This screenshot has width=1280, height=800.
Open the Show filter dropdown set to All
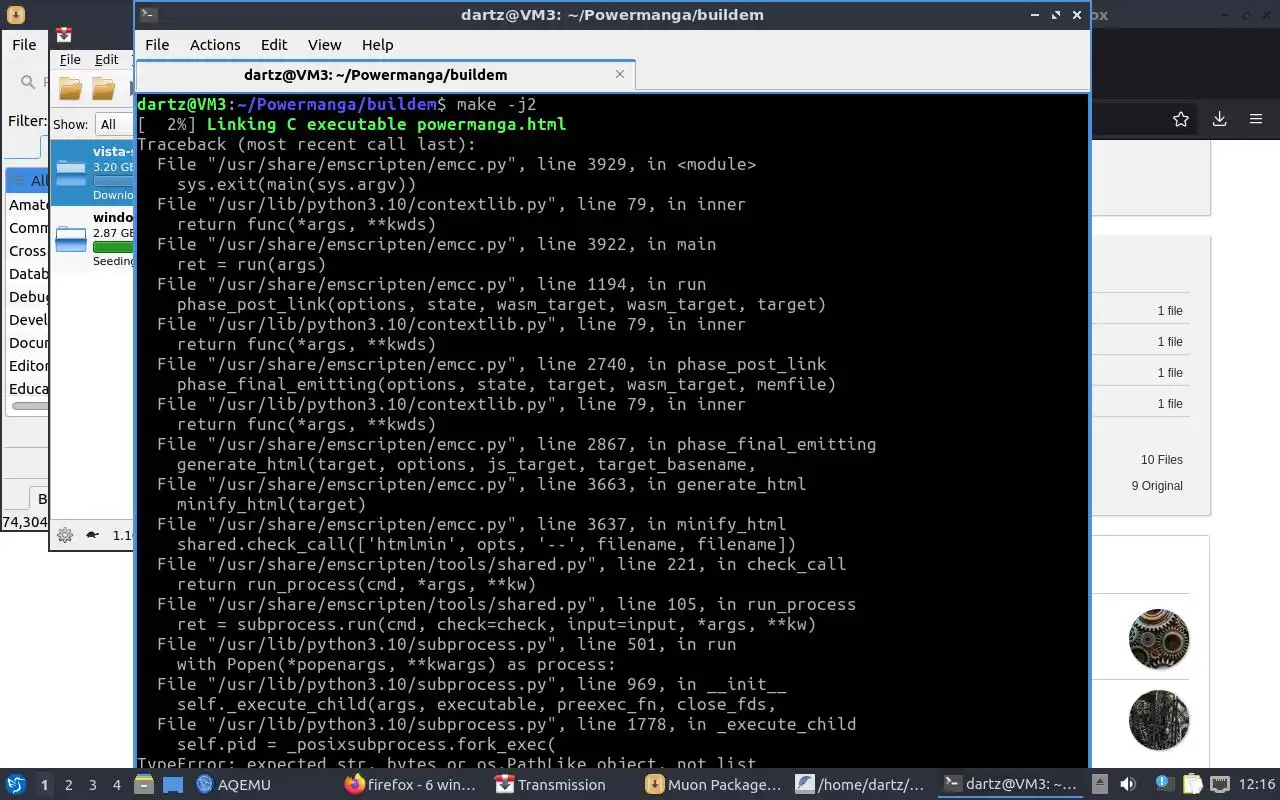coord(114,124)
